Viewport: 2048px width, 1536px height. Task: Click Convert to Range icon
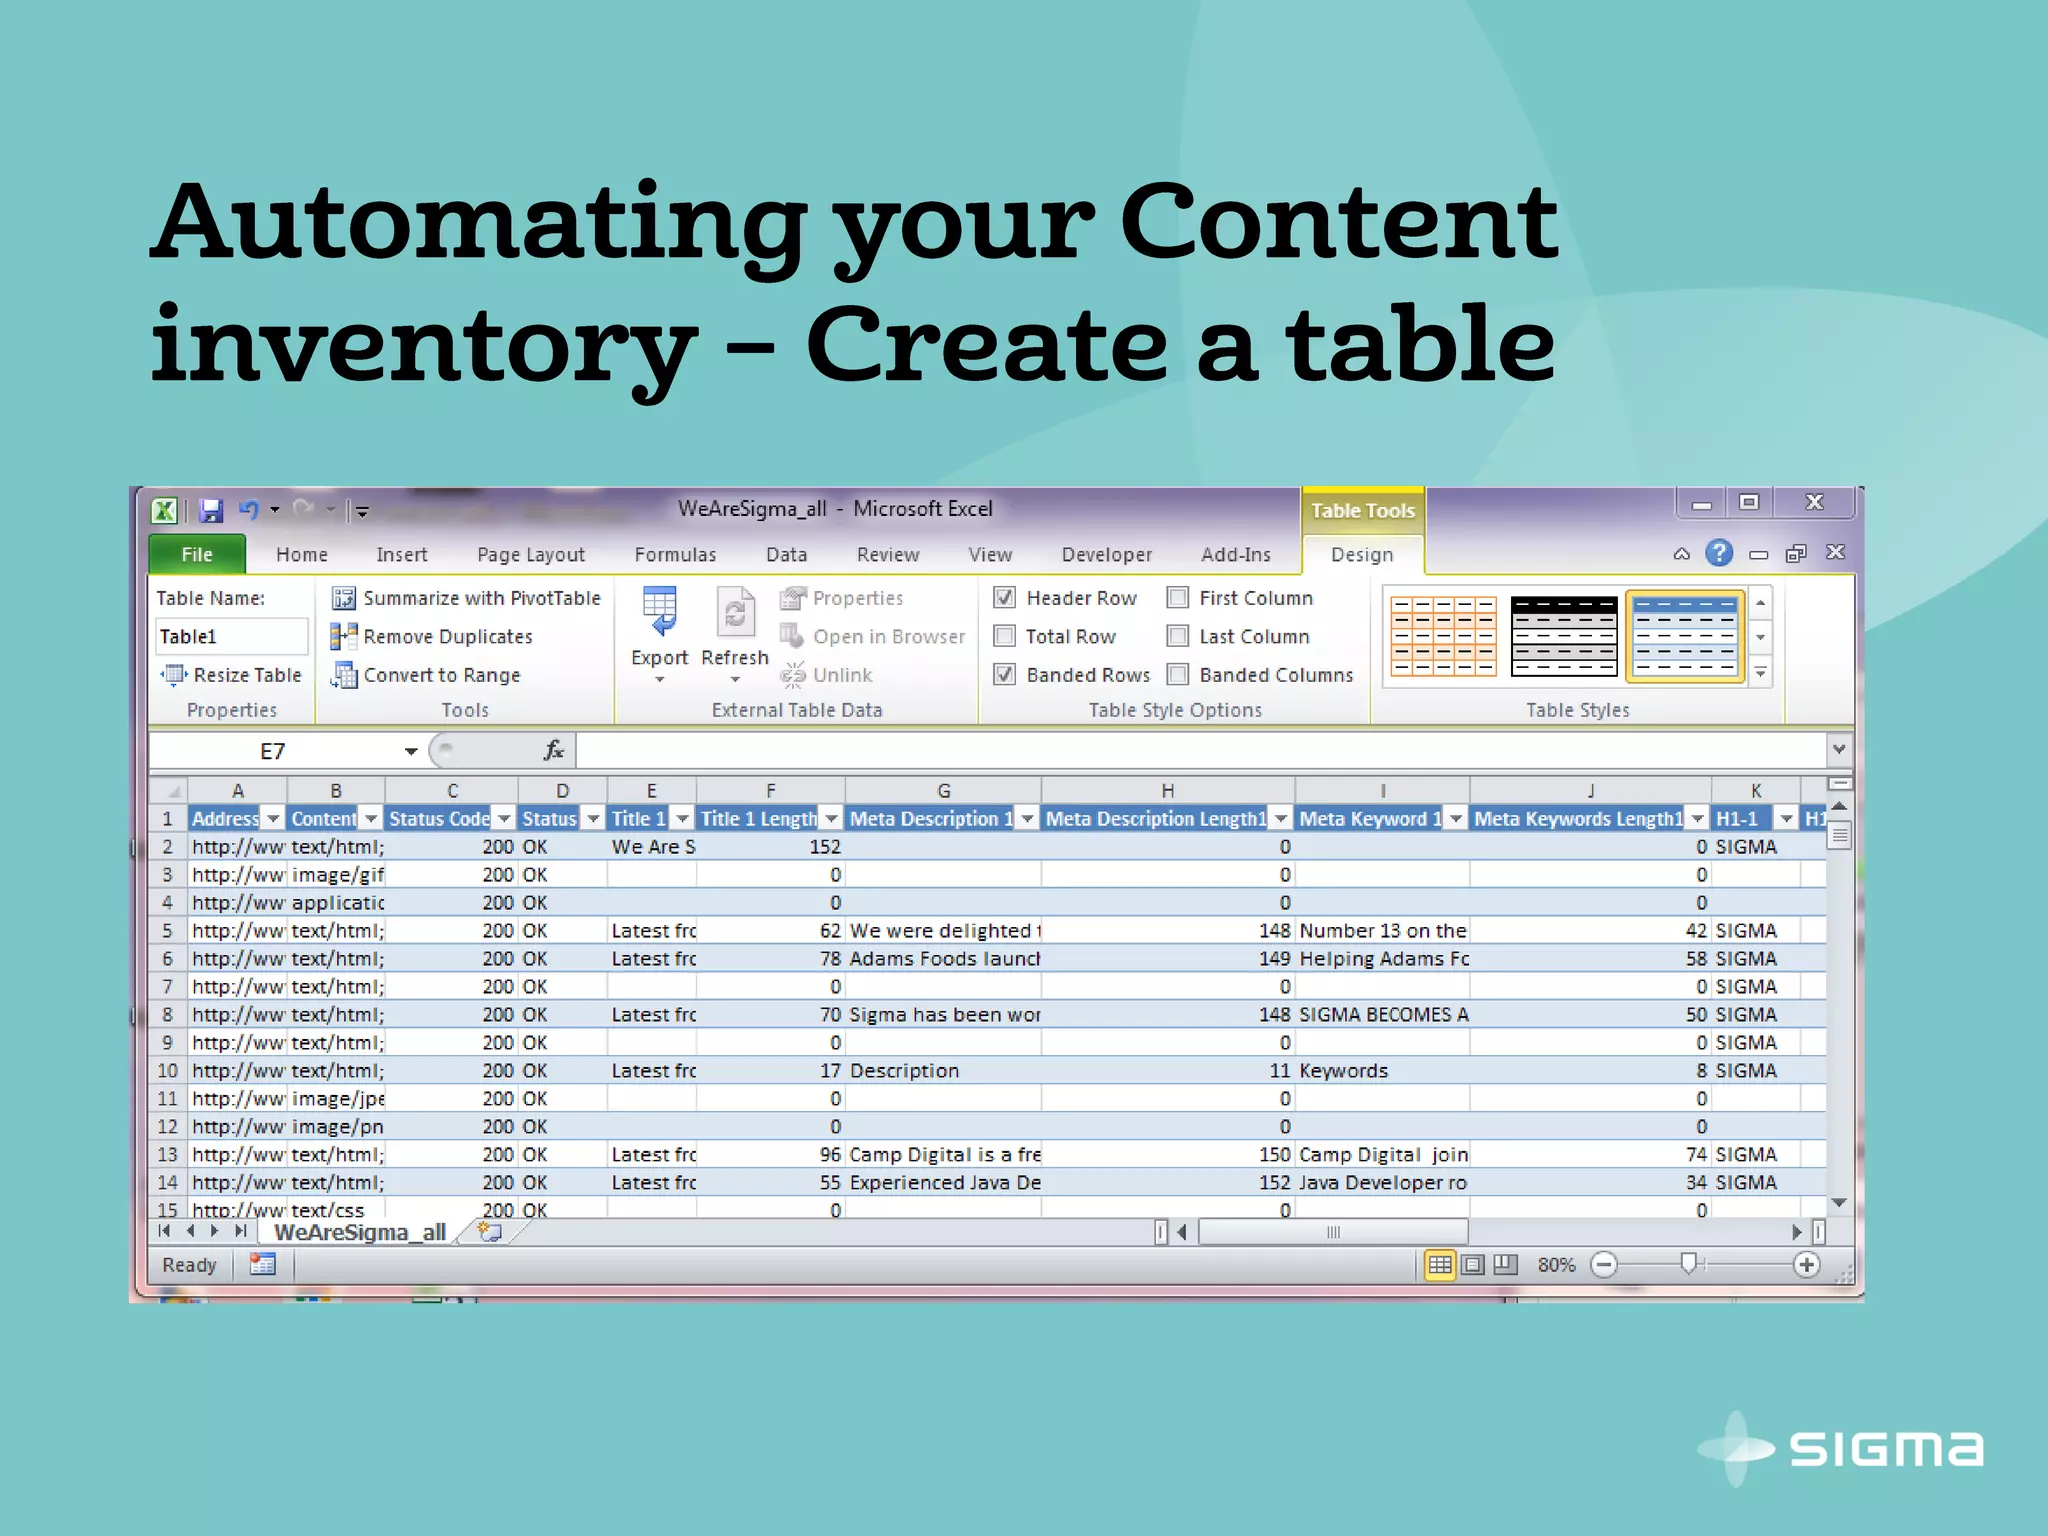[x=343, y=676]
